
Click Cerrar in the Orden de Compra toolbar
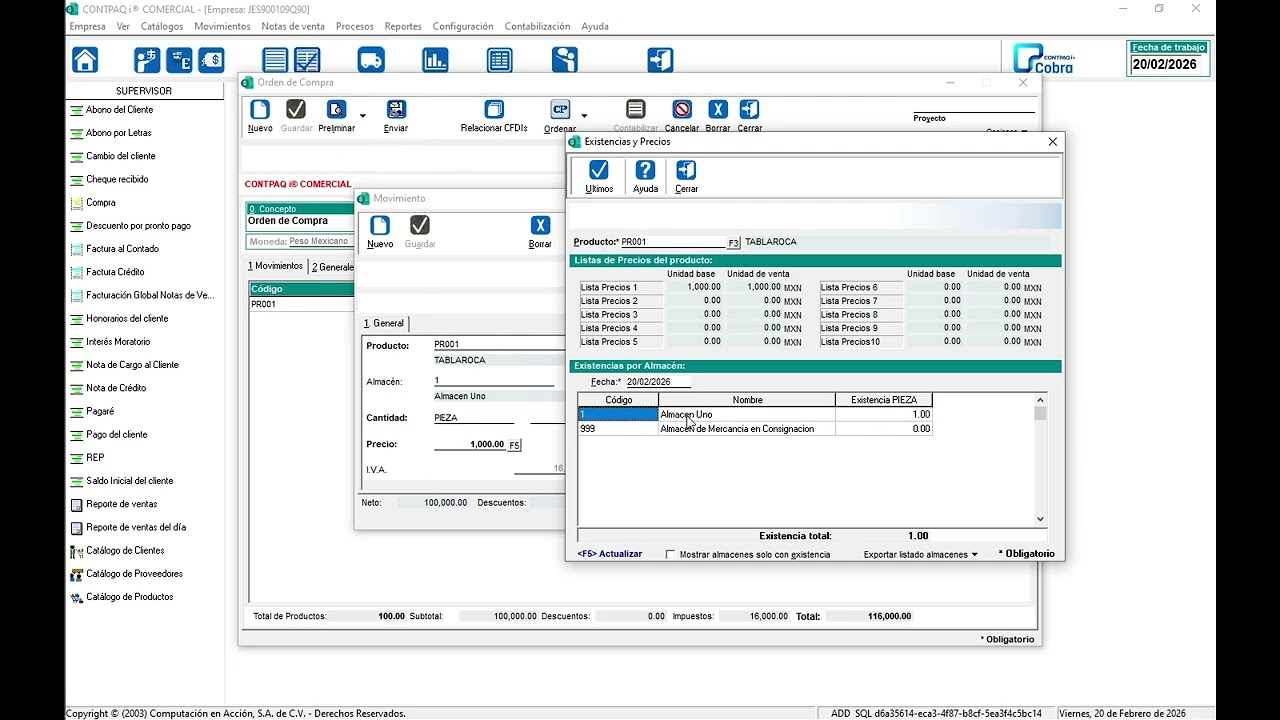[x=750, y=116]
